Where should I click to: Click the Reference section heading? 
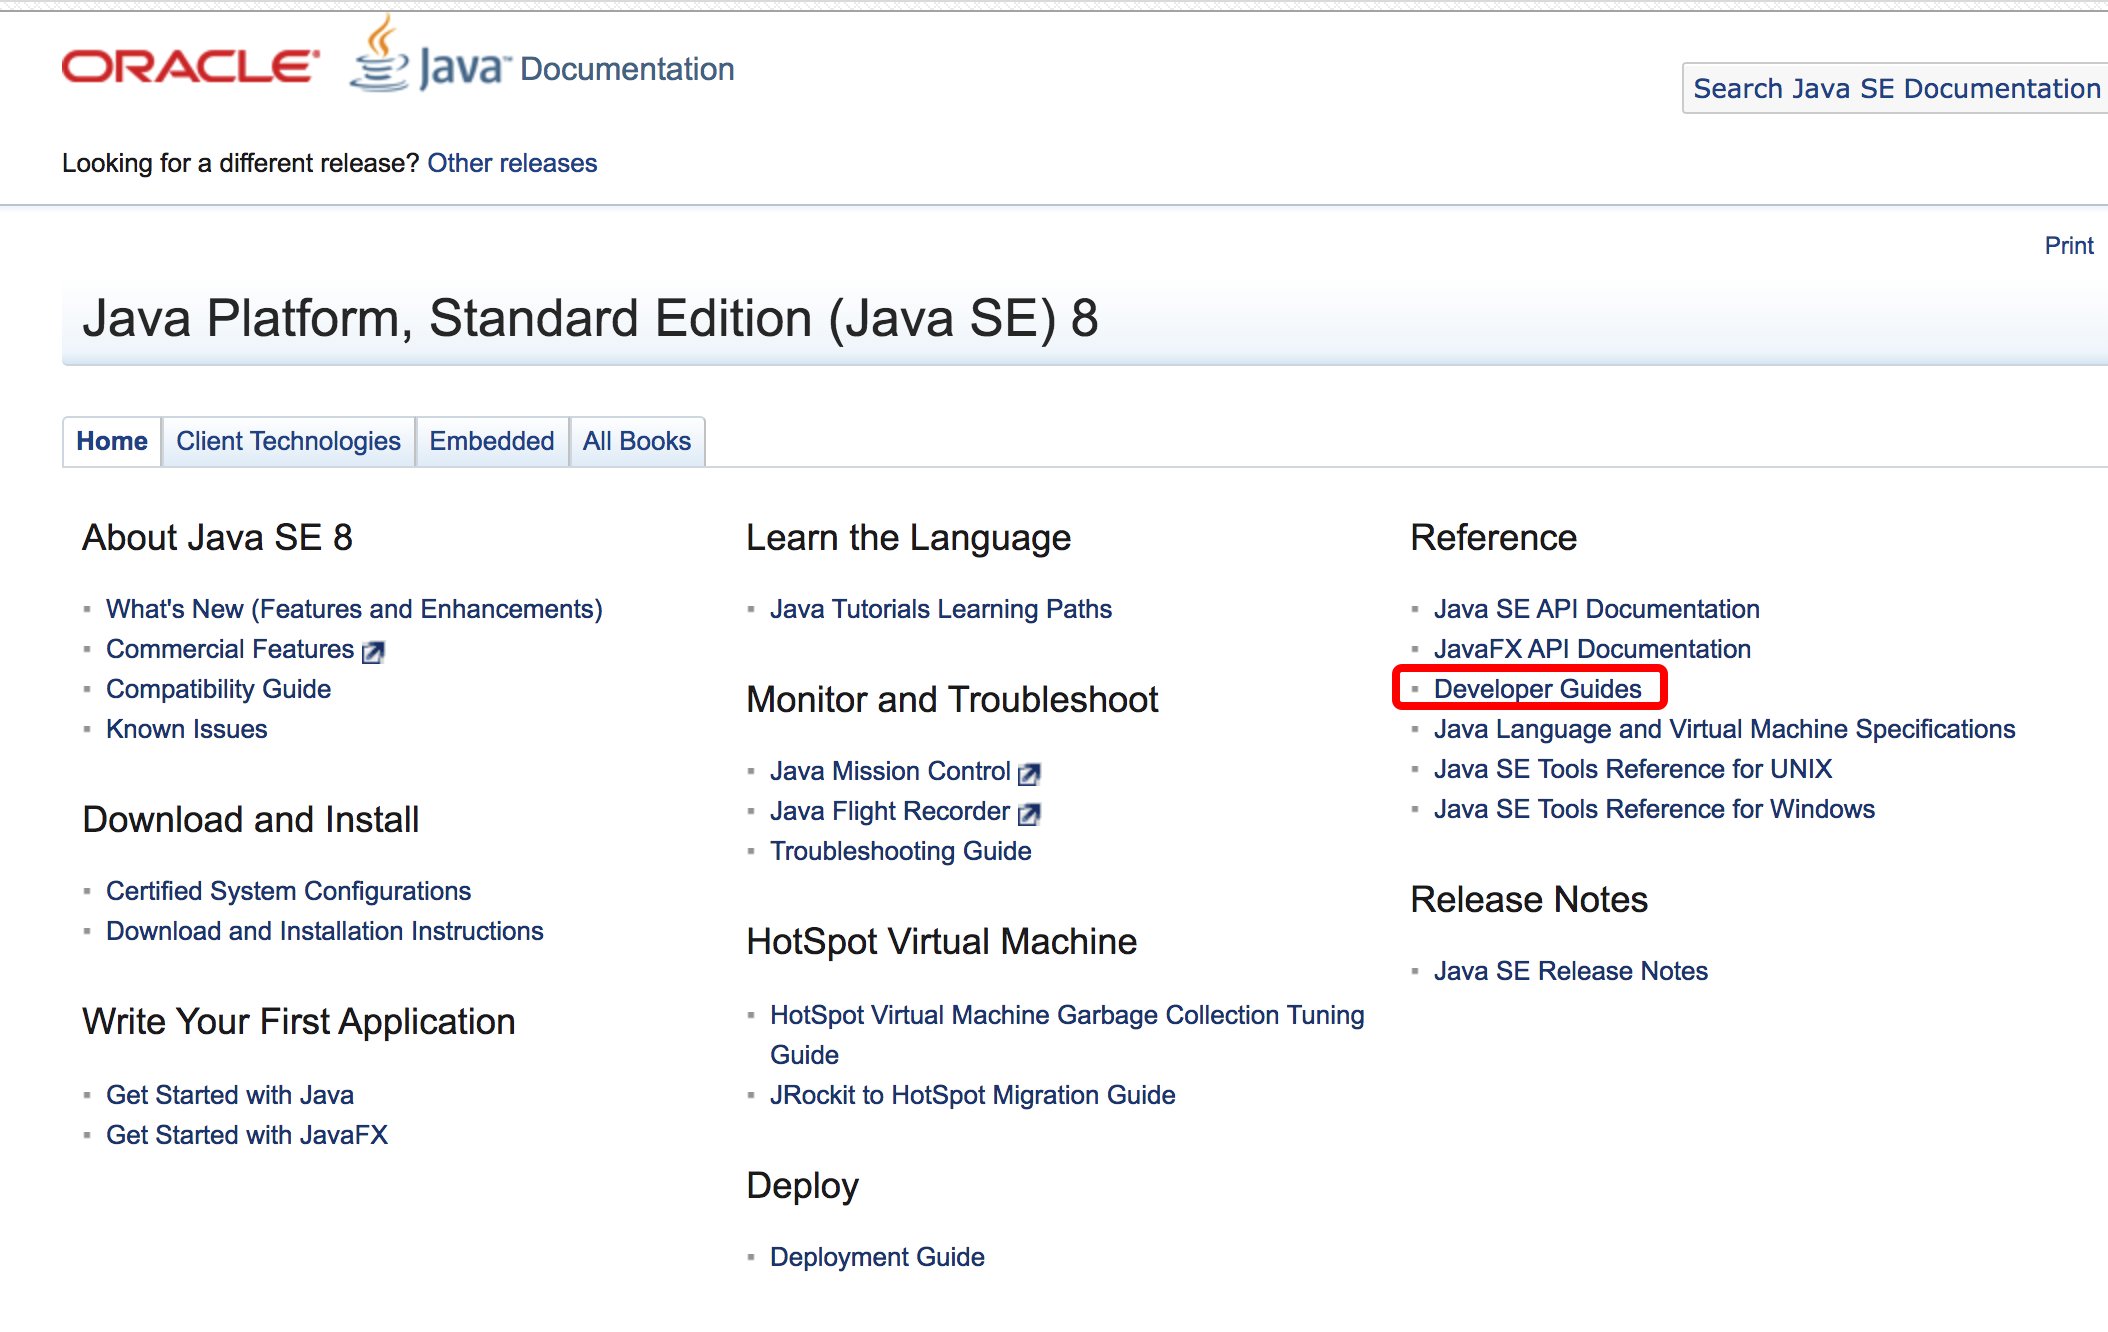pyautogui.click(x=1494, y=538)
